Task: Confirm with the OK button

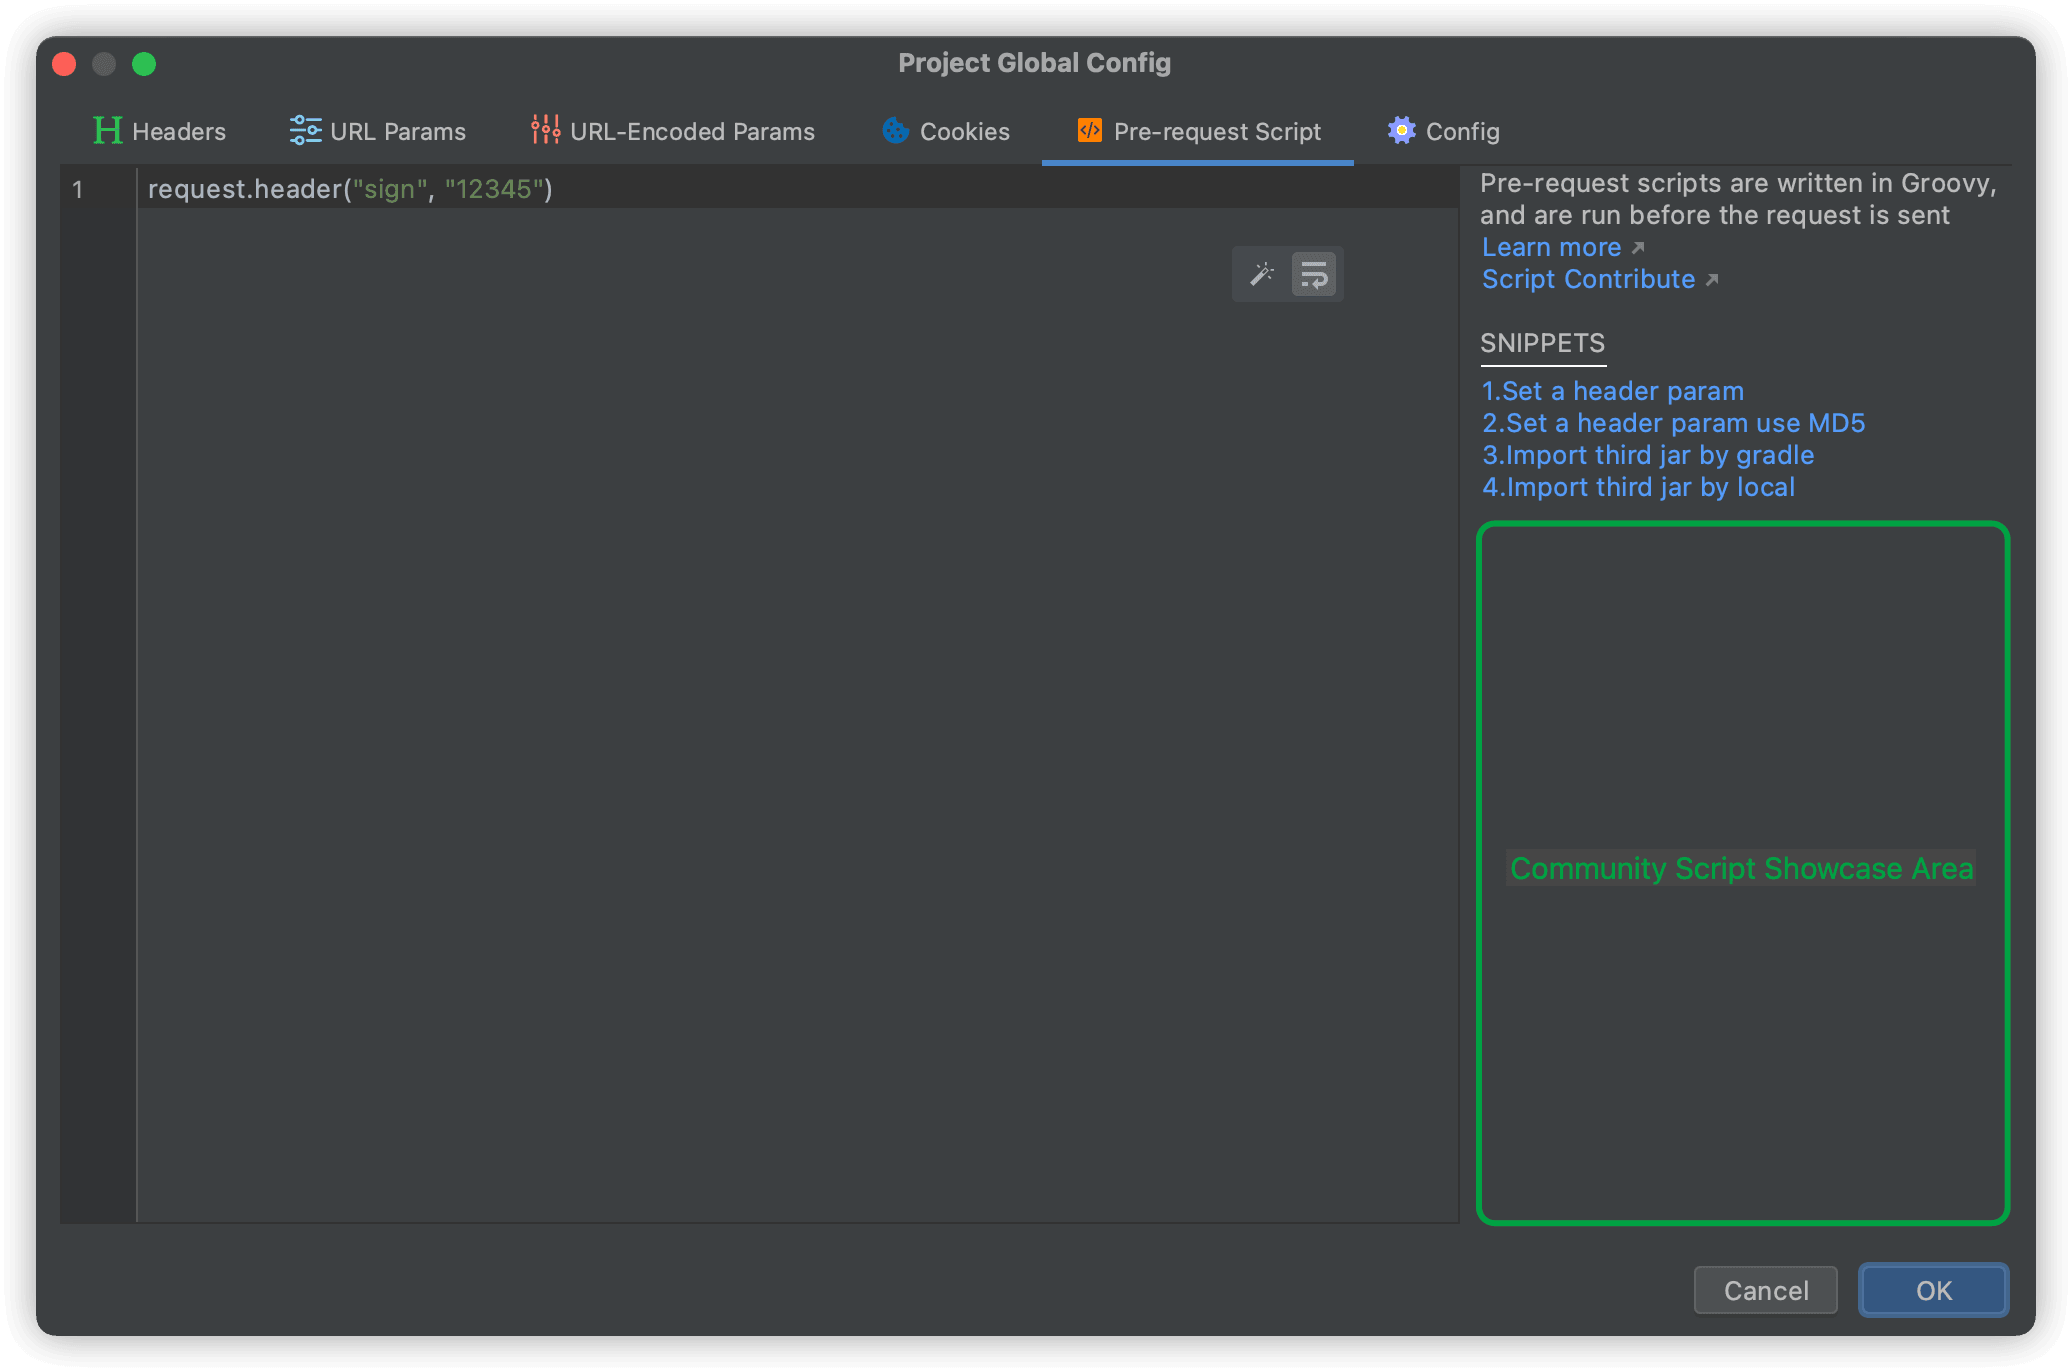Action: pyautogui.click(x=1932, y=1290)
